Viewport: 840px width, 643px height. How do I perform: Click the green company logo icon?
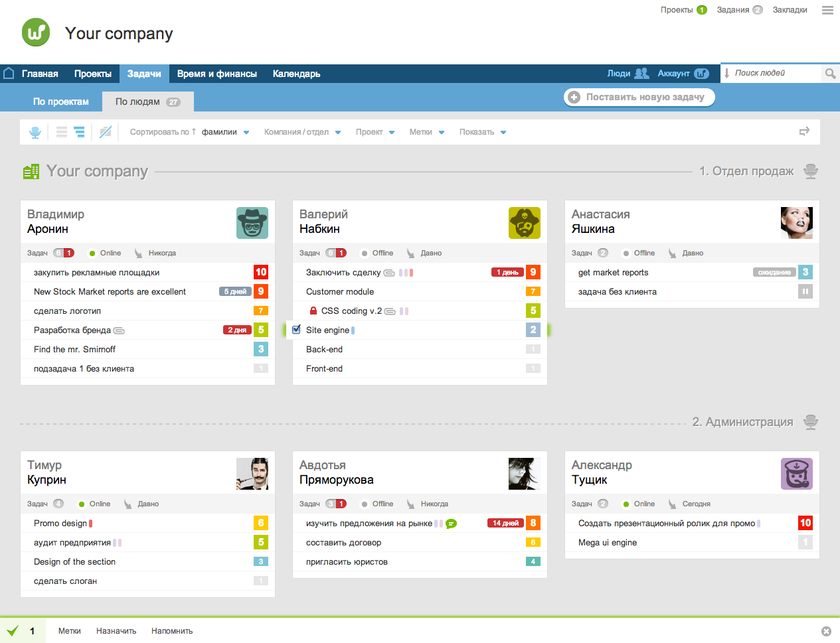(x=36, y=32)
